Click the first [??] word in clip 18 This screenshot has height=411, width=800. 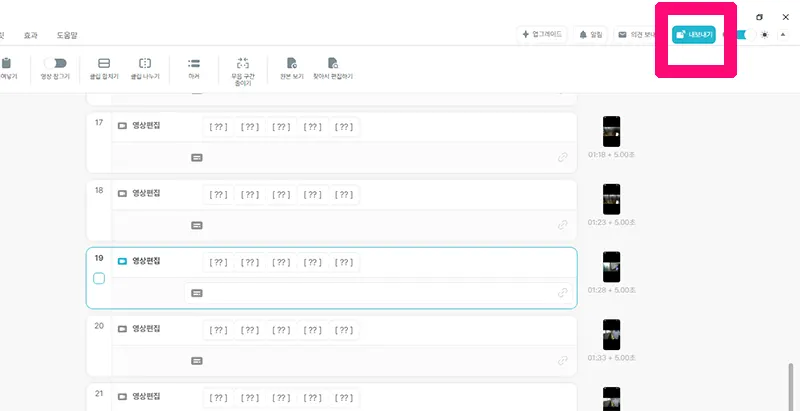218,195
